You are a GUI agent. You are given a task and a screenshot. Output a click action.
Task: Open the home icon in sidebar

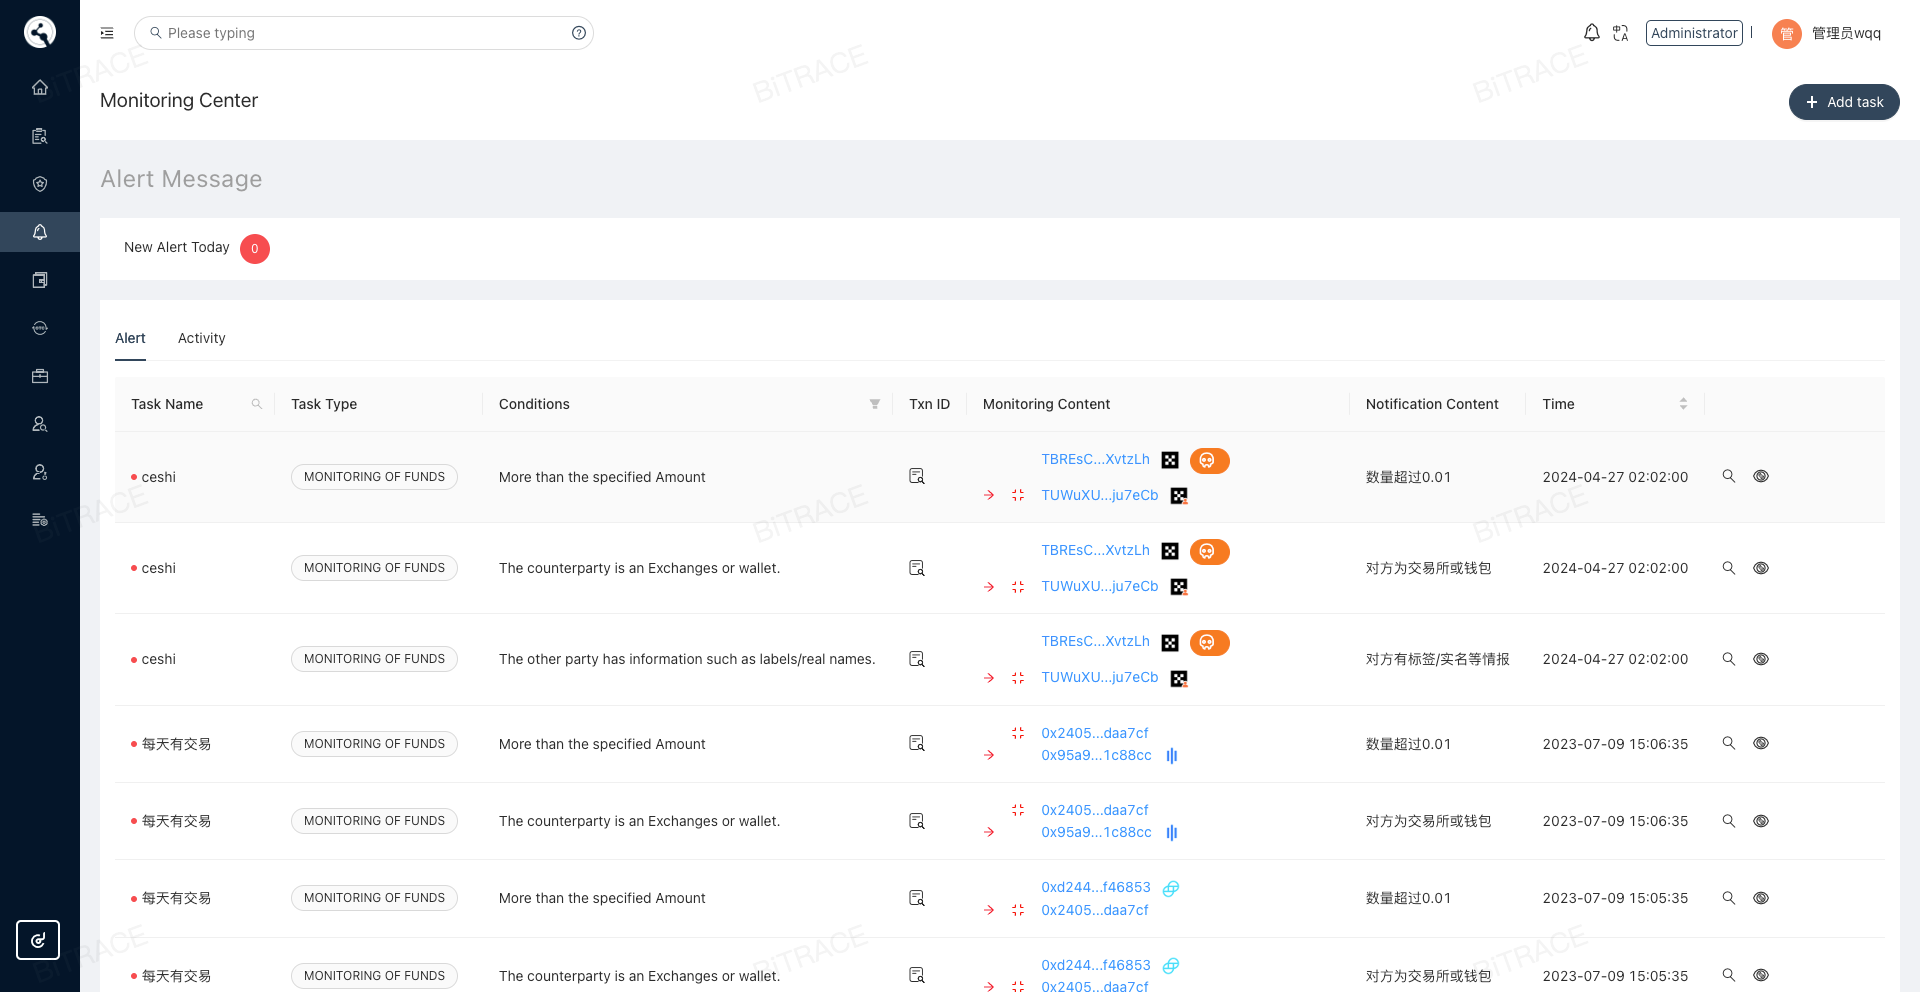[x=40, y=87]
